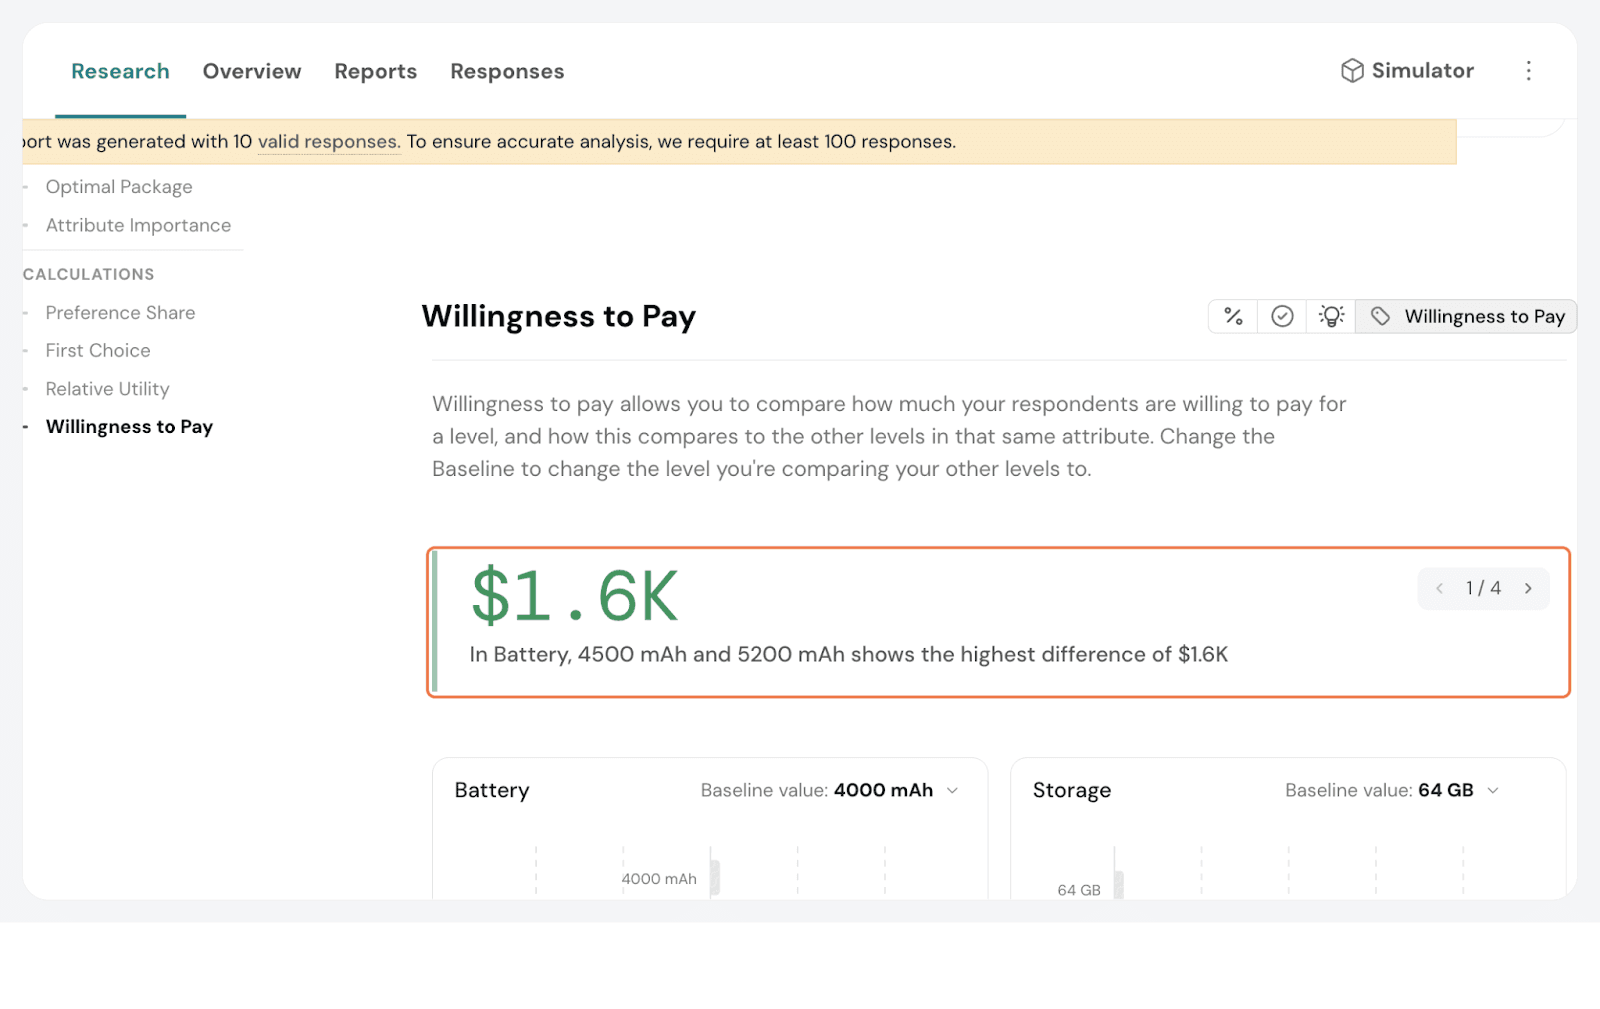Click the lightbulb insights icon

(x=1331, y=317)
